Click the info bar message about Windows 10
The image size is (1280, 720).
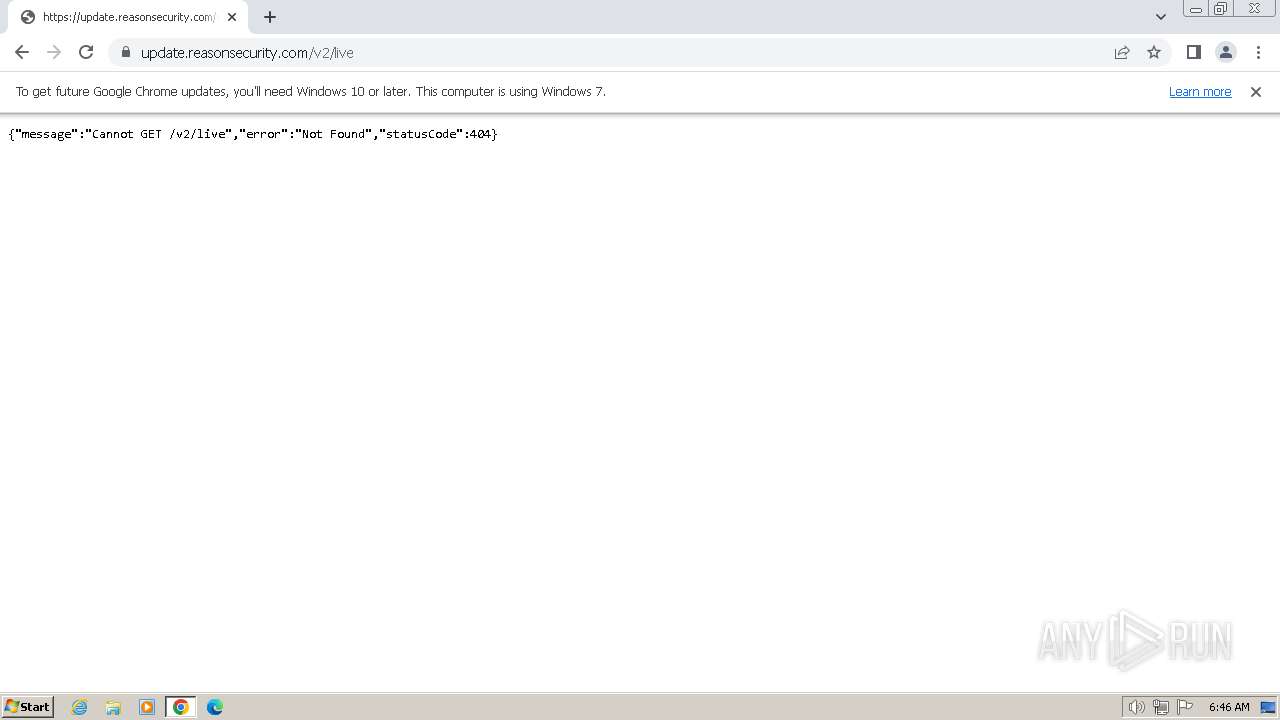311,92
